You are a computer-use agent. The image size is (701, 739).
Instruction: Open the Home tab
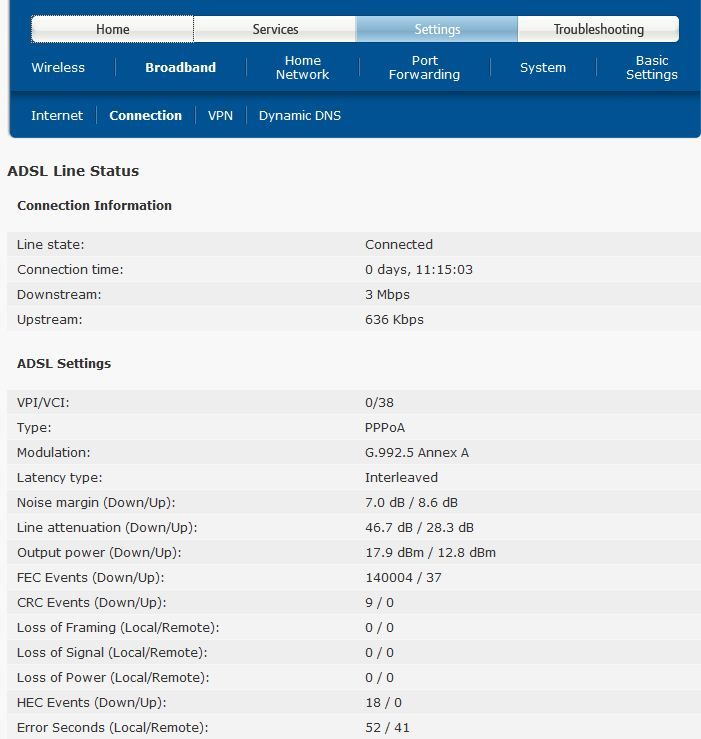point(112,29)
